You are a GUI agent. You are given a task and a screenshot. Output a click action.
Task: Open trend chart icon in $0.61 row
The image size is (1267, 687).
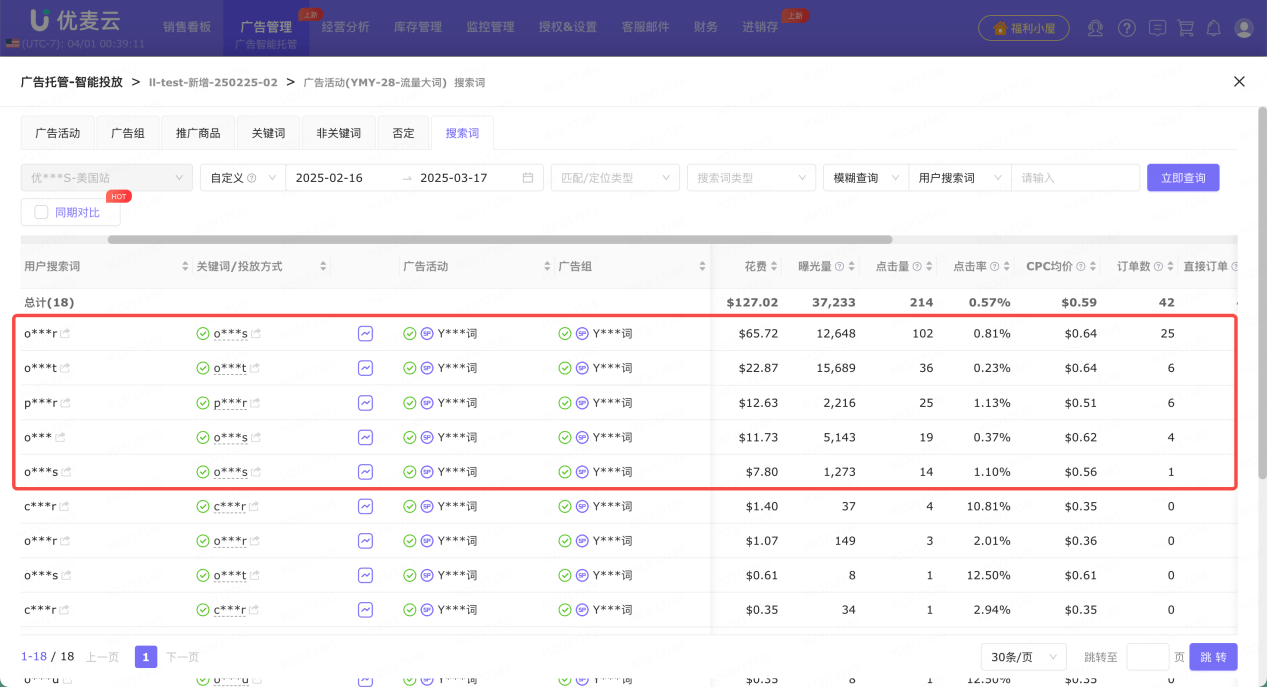point(365,575)
